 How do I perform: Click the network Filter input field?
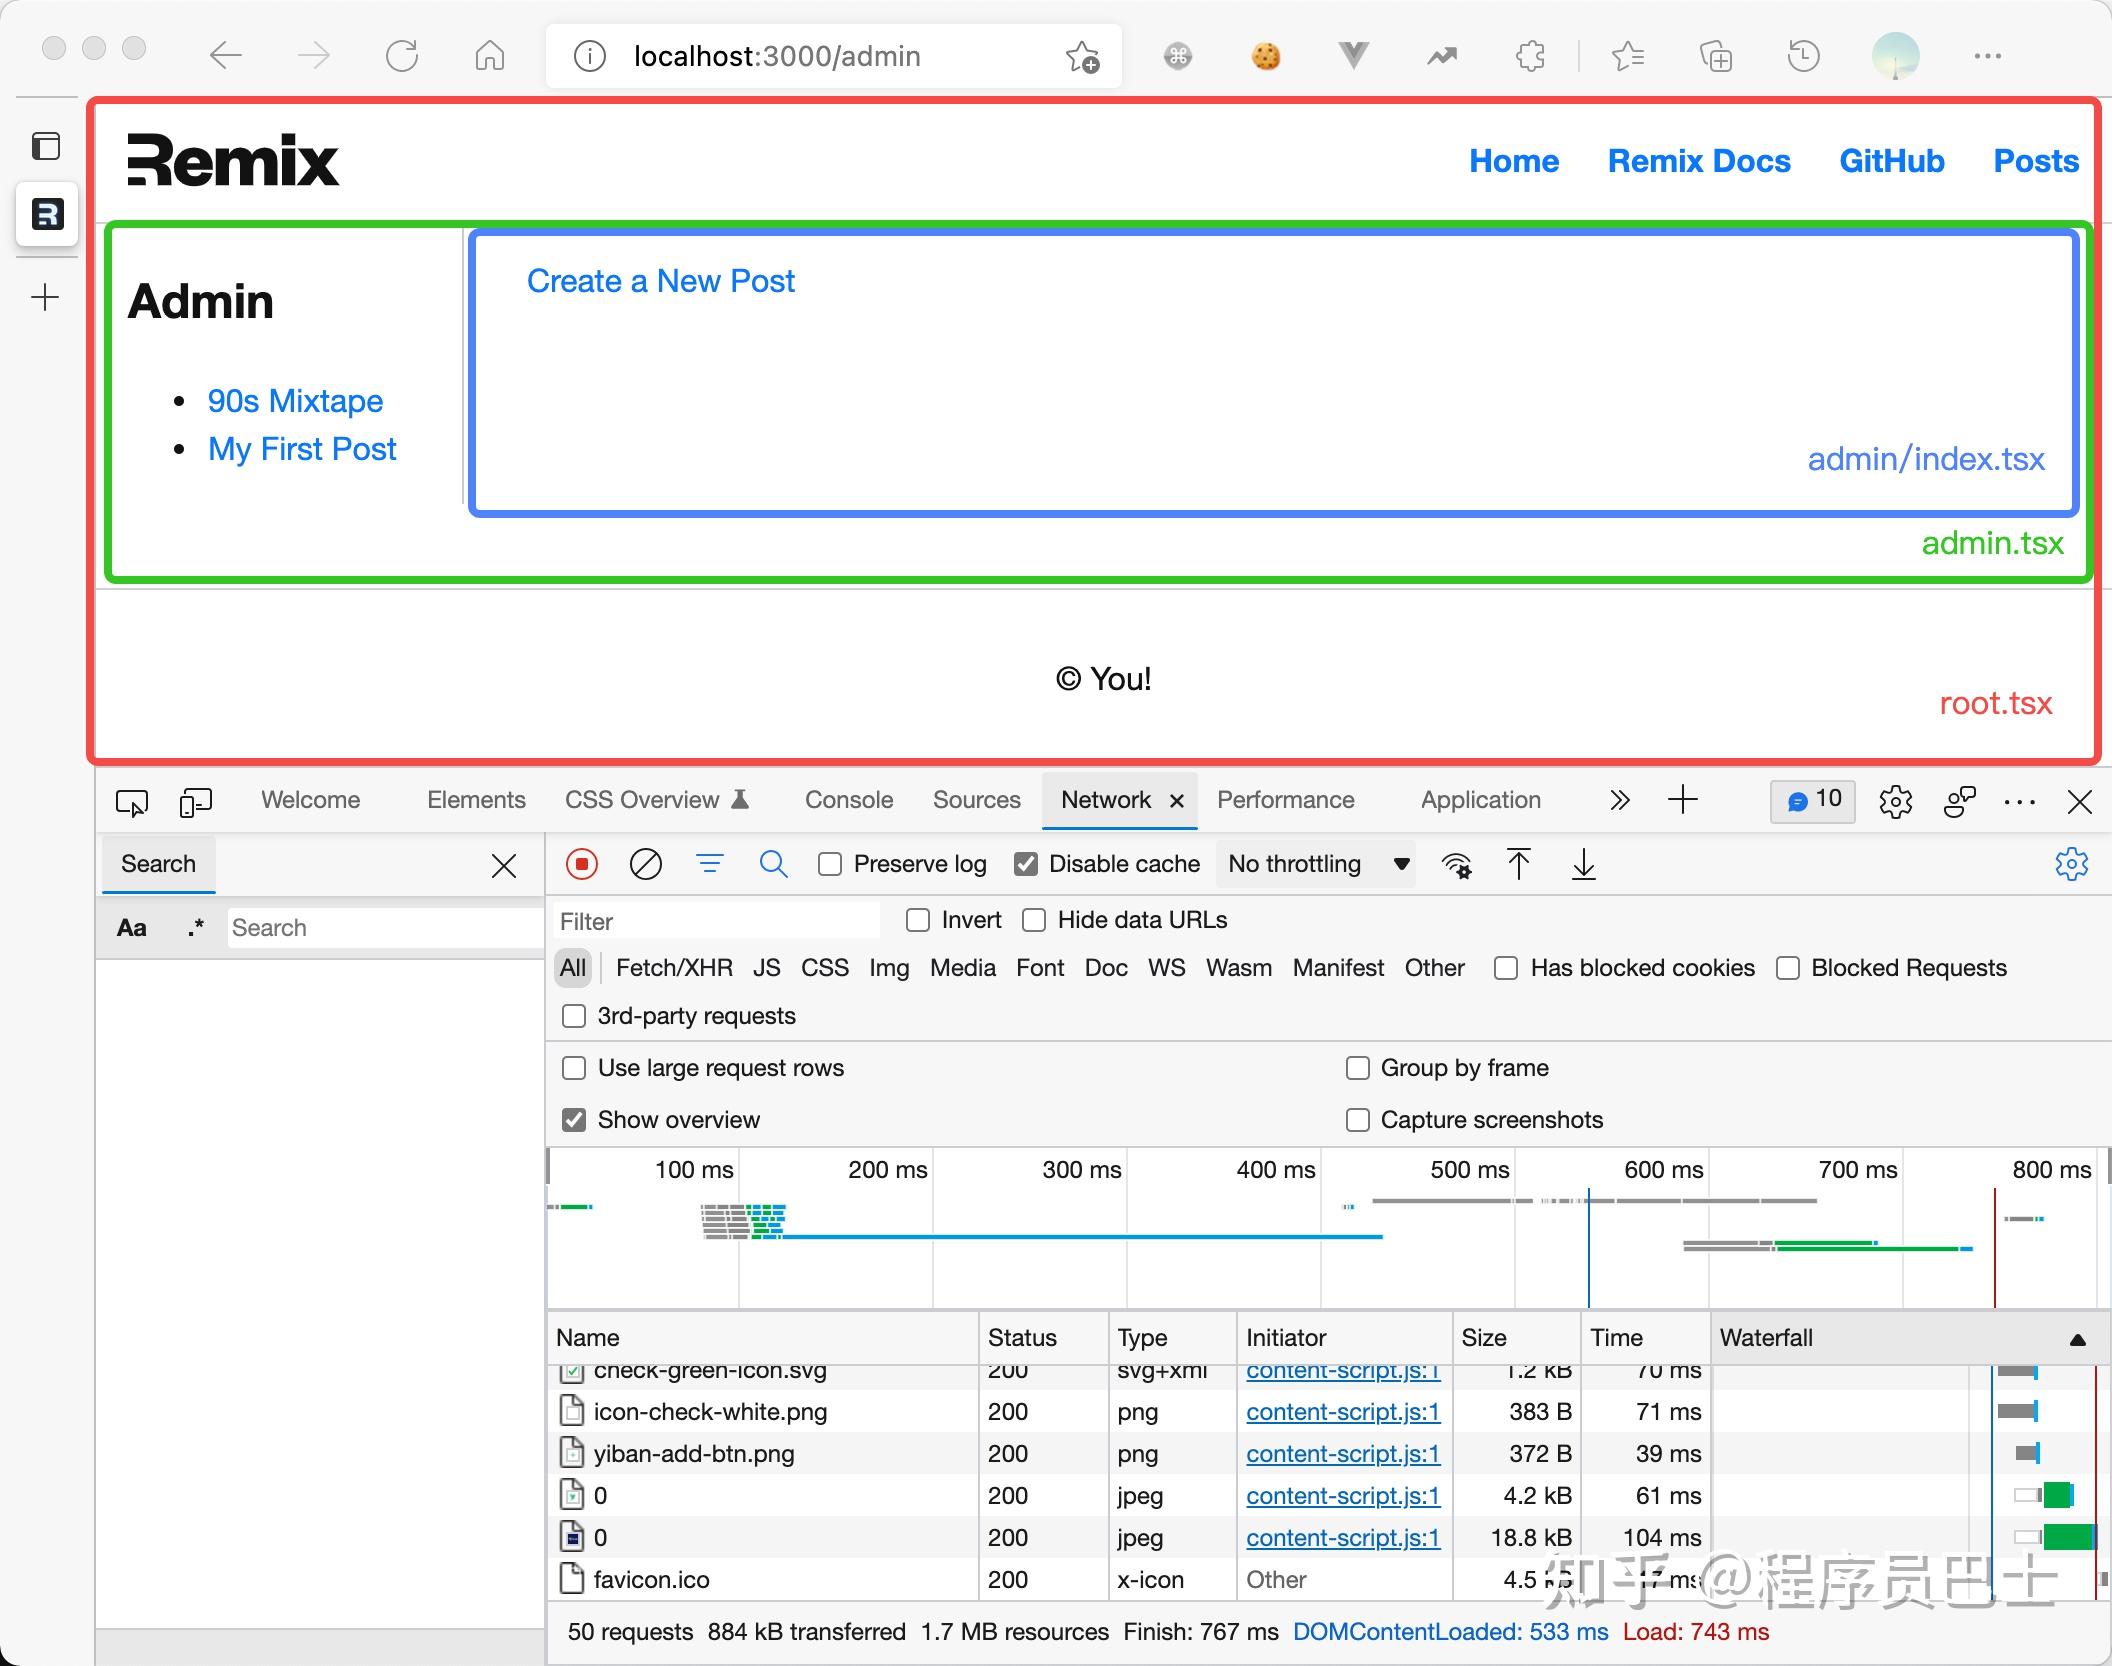pos(715,921)
